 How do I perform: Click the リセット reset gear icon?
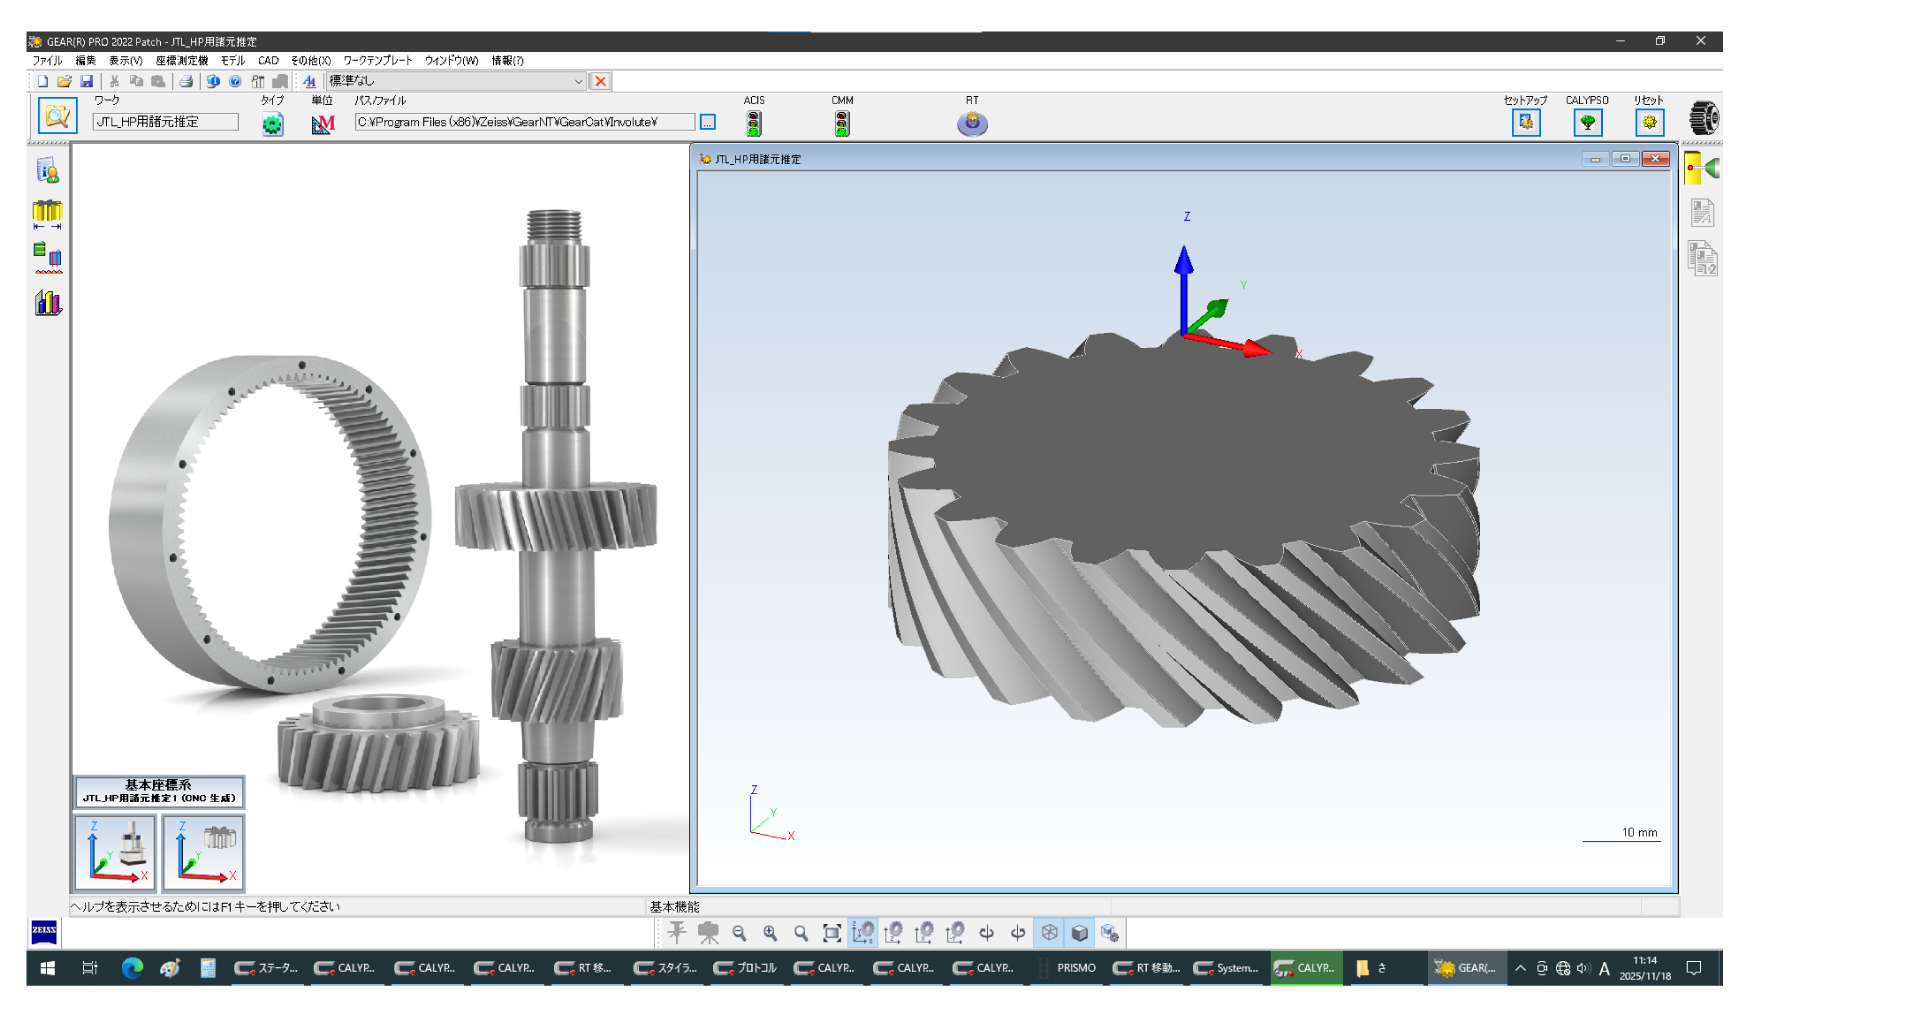pos(1648,121)
